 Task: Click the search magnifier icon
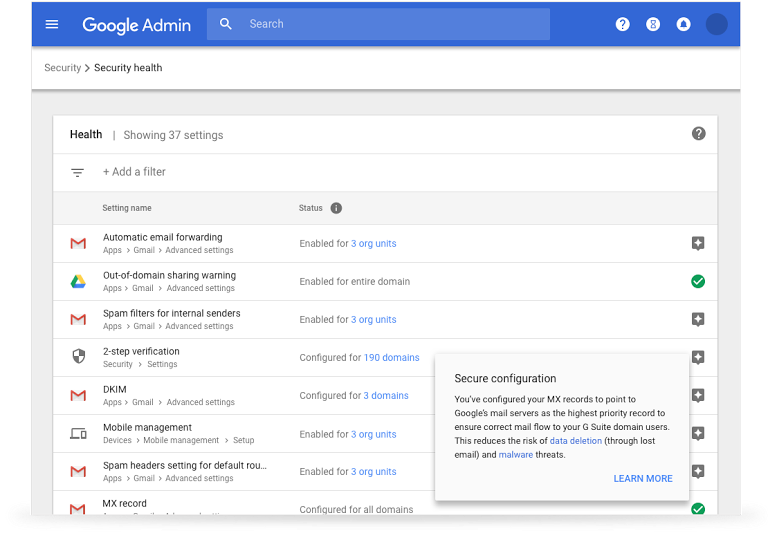(x=225, y=24)
